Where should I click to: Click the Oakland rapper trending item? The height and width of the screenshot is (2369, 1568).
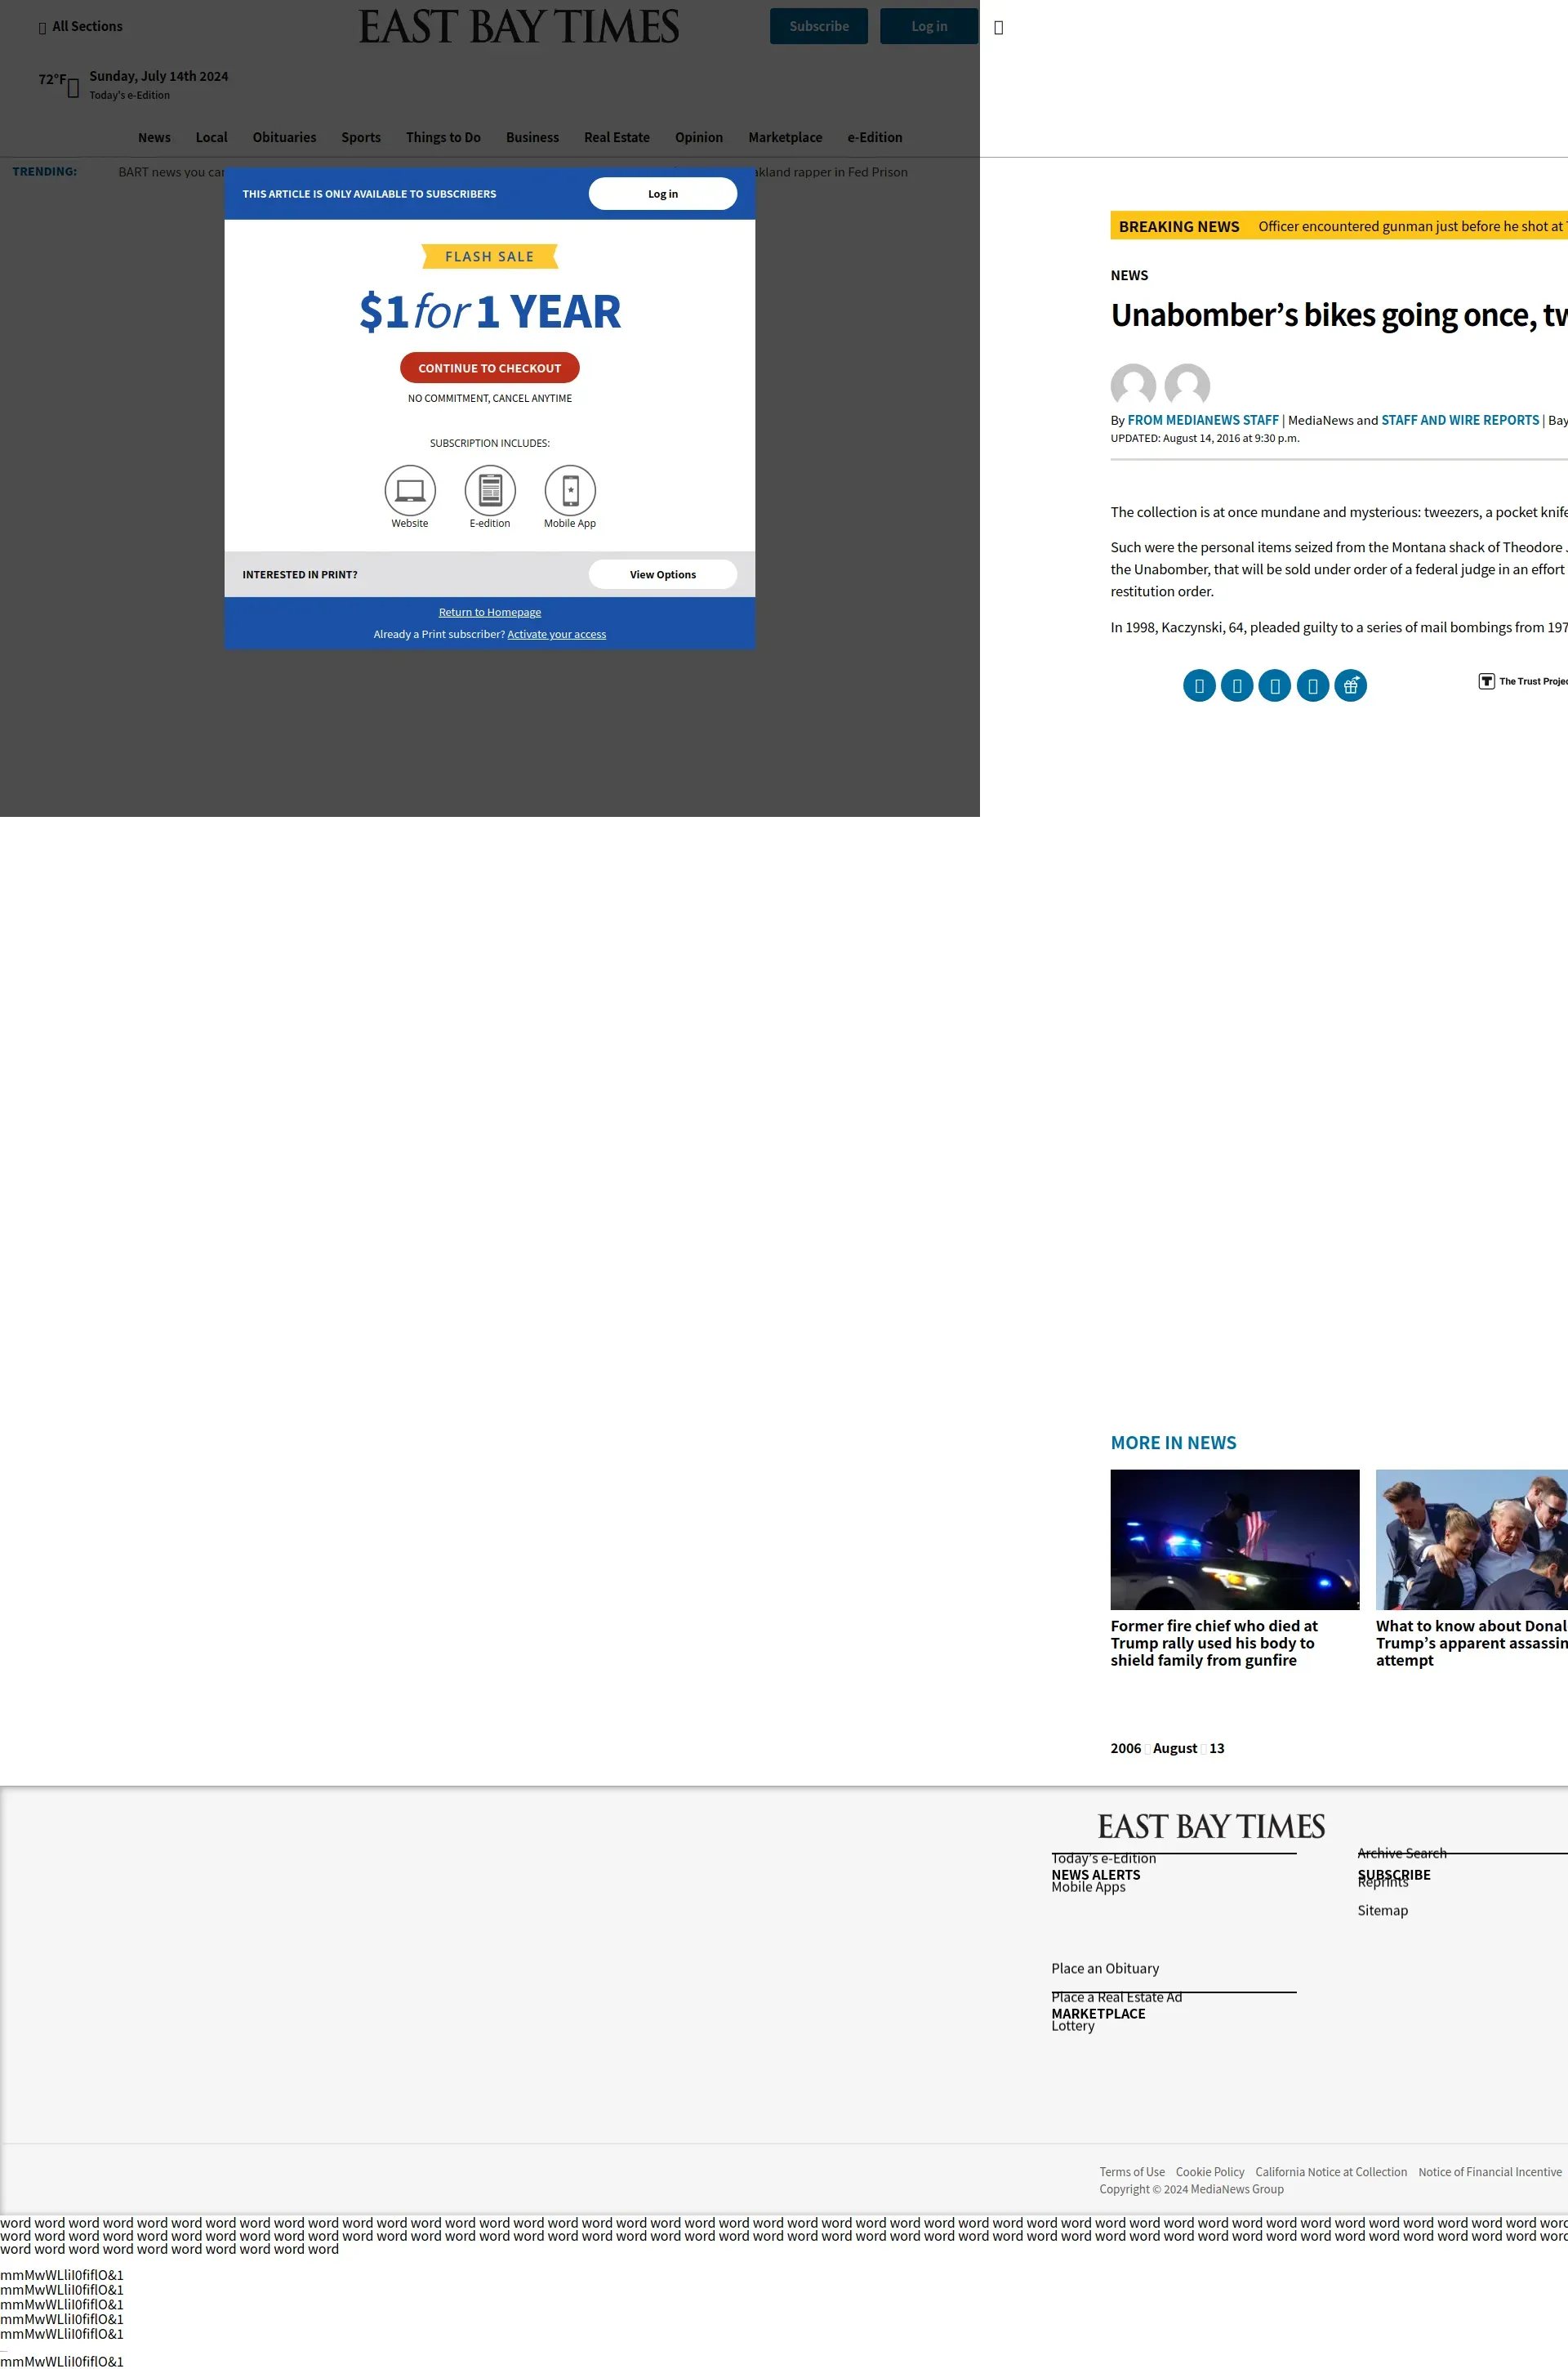tap(832, 172)
